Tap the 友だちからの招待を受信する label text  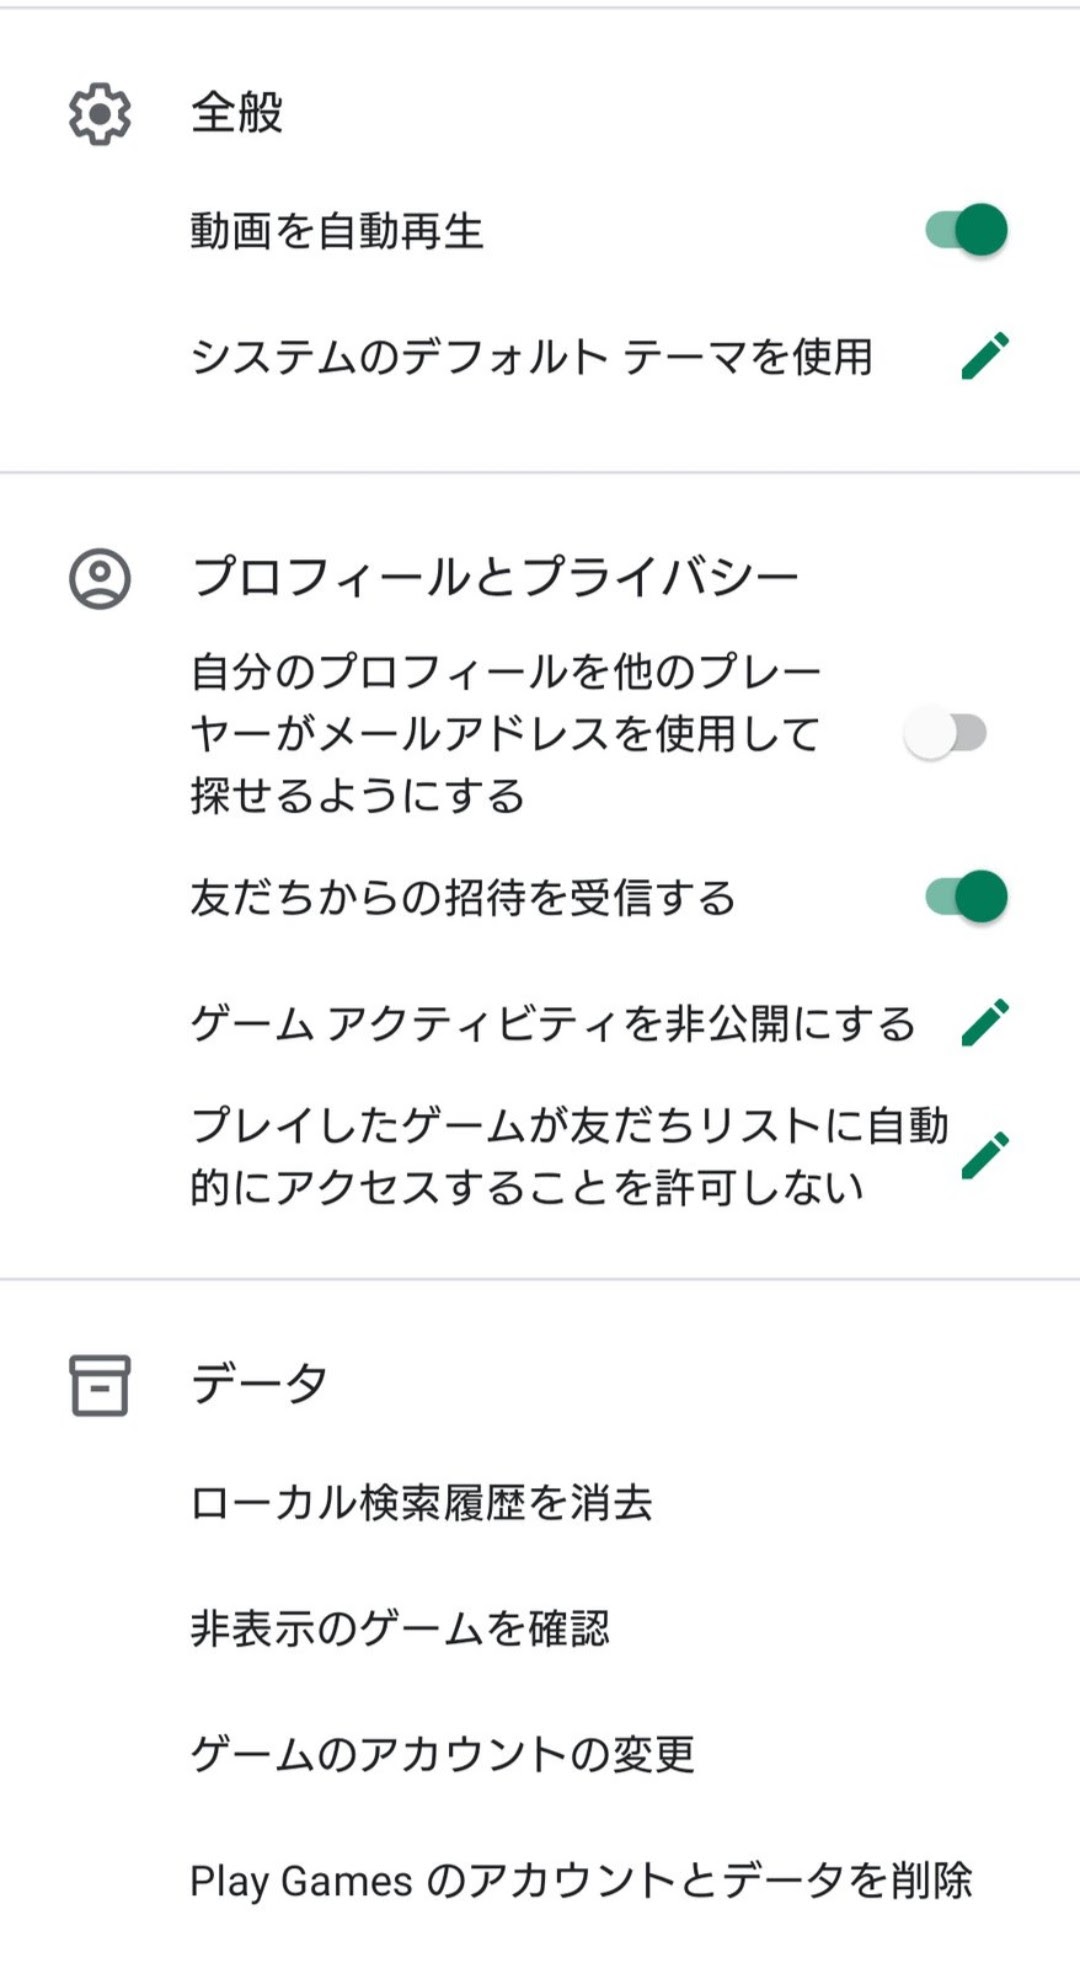[x=463, y=897]
